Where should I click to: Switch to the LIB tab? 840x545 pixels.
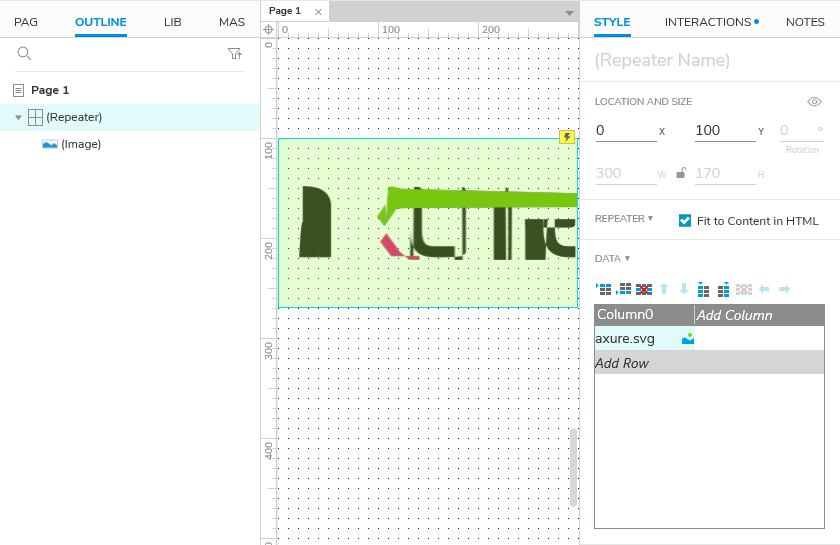point(172,22)
